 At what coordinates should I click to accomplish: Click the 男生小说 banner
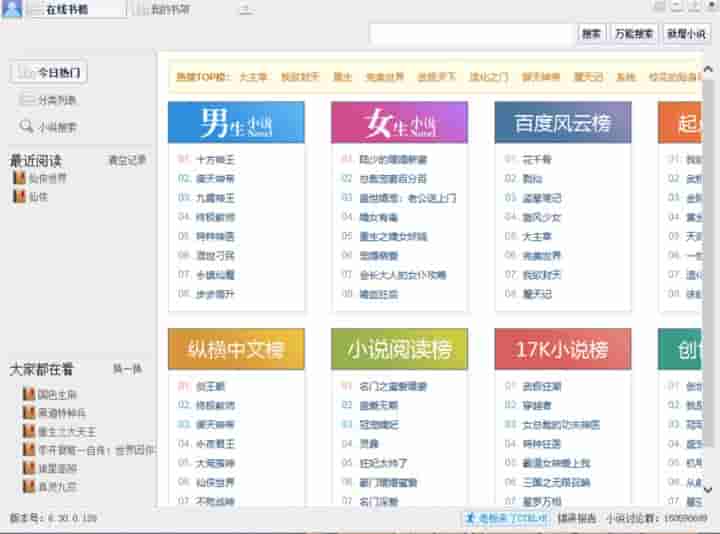click(x=235, y=123)
